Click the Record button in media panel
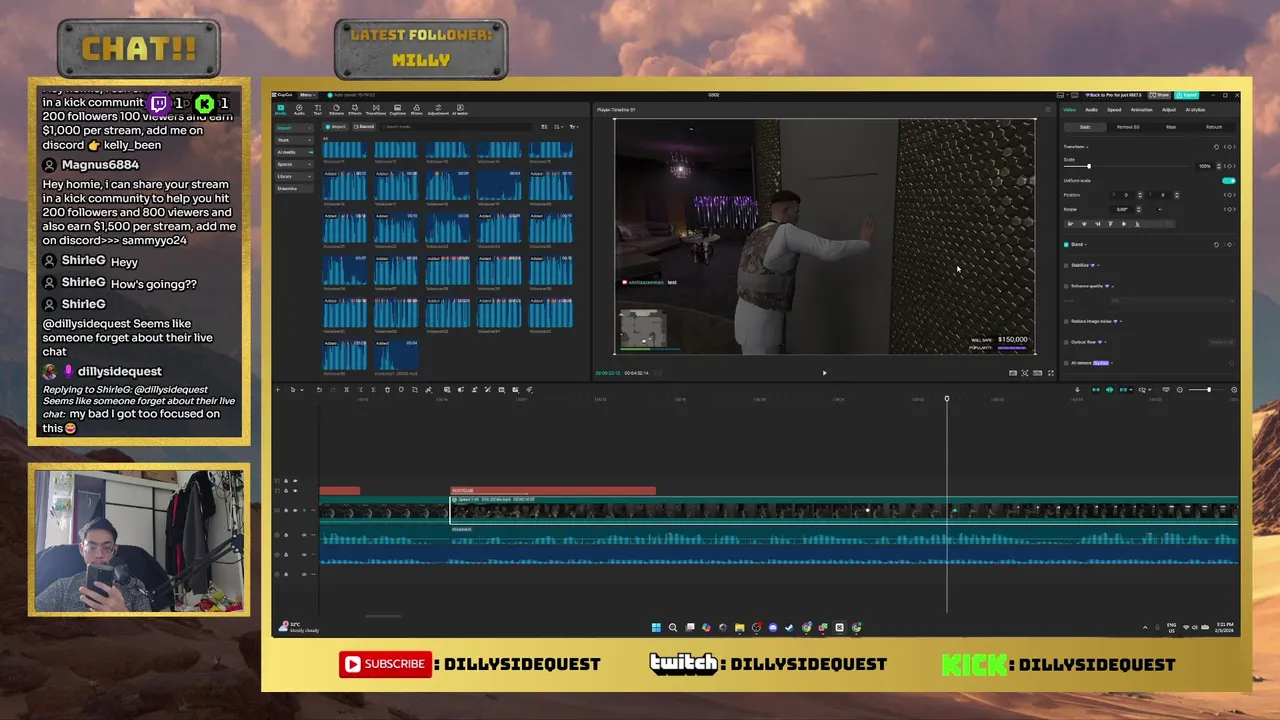Image resolution: width=1280 pixels, height=720 pixels. 364,127
